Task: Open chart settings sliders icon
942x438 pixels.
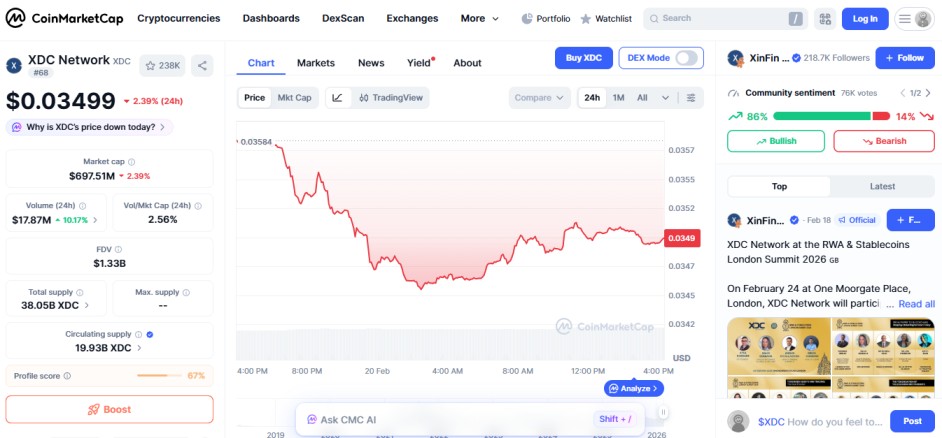Action: [x=691, y=98]
